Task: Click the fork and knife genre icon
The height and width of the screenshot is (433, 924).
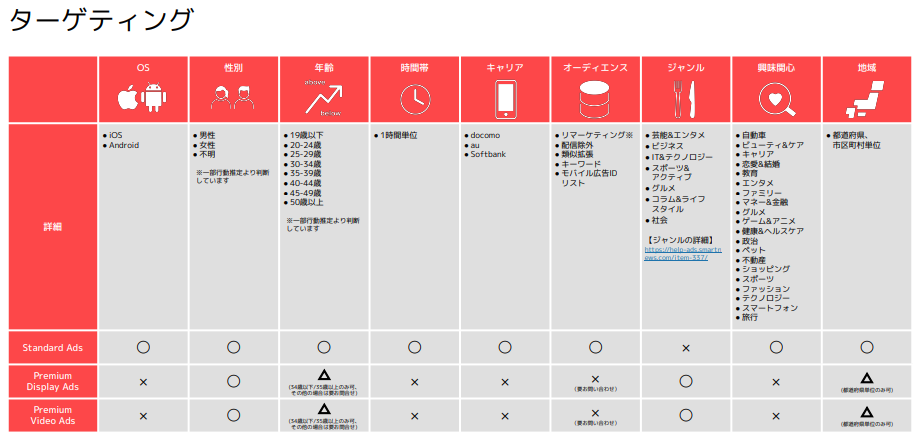Action: click(x=686, y=99)
